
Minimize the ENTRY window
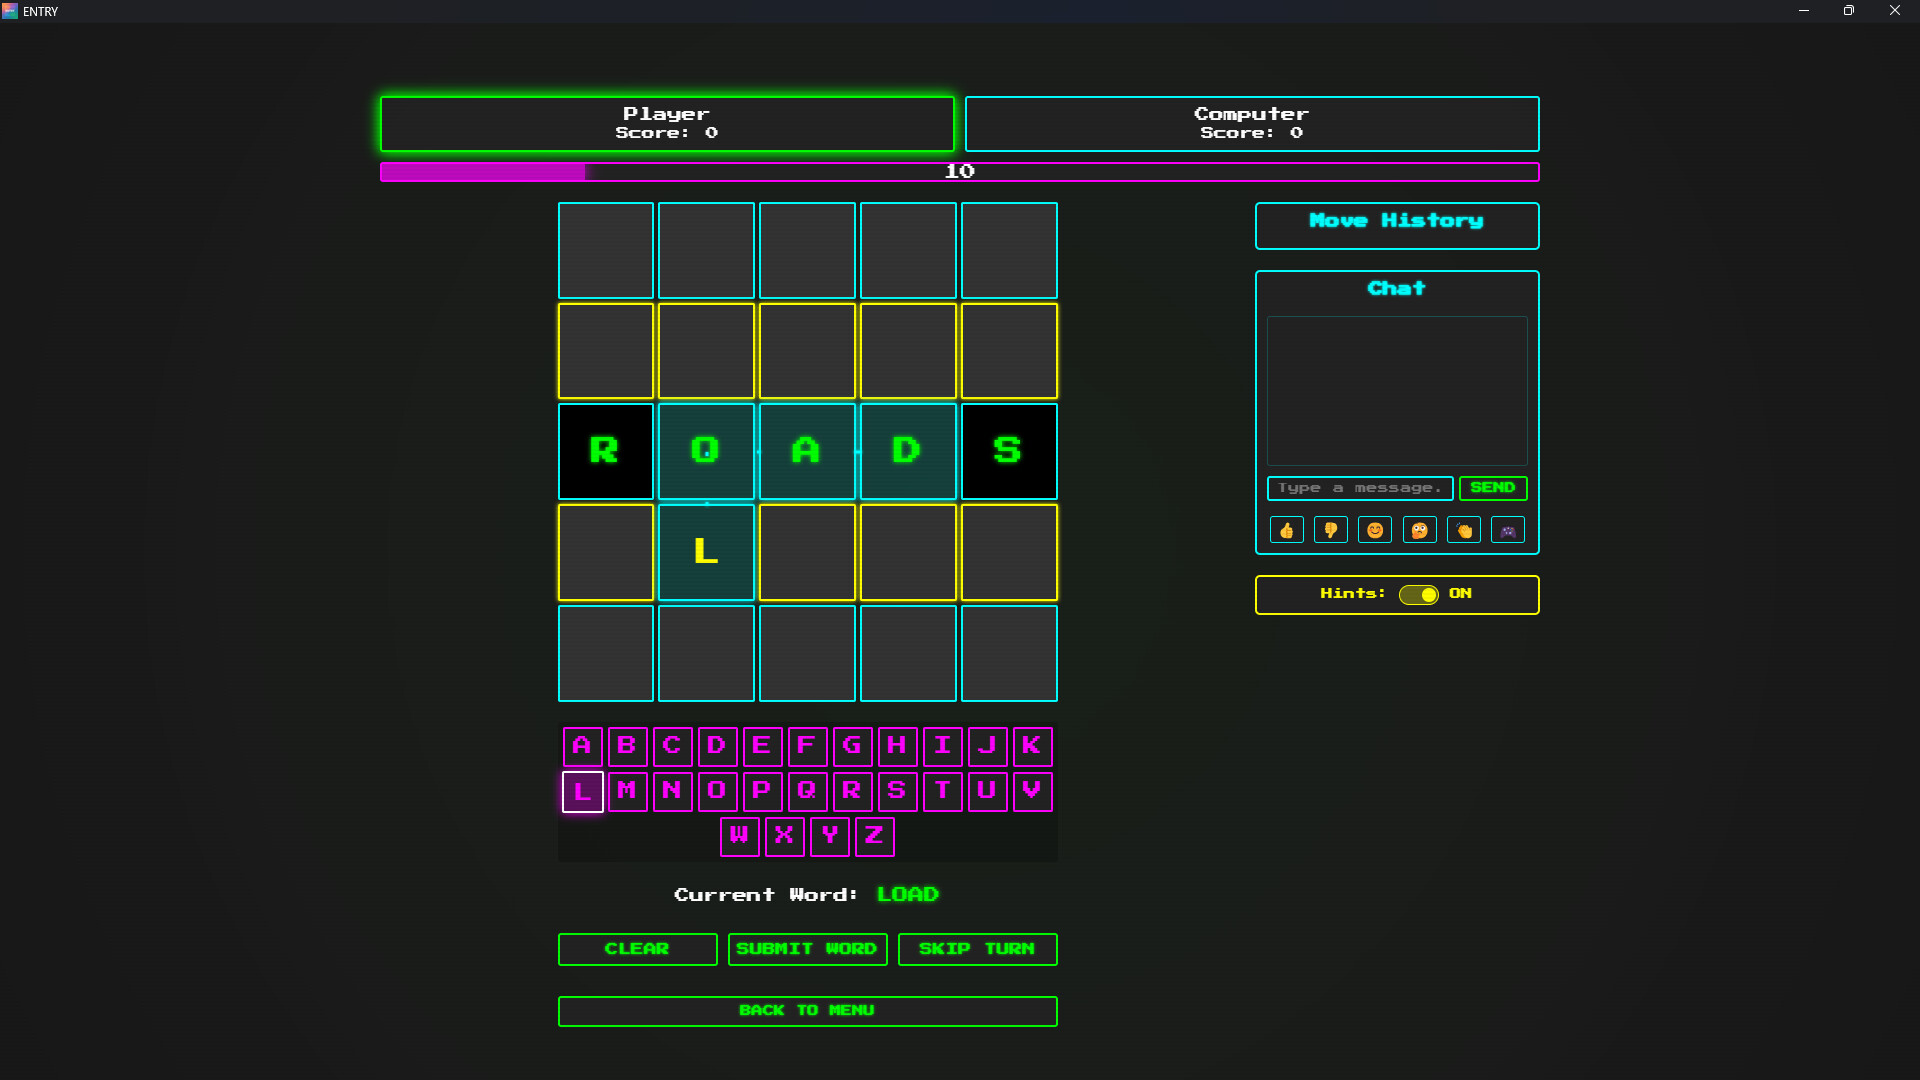pyautogui.click(x=1804, y=11)
